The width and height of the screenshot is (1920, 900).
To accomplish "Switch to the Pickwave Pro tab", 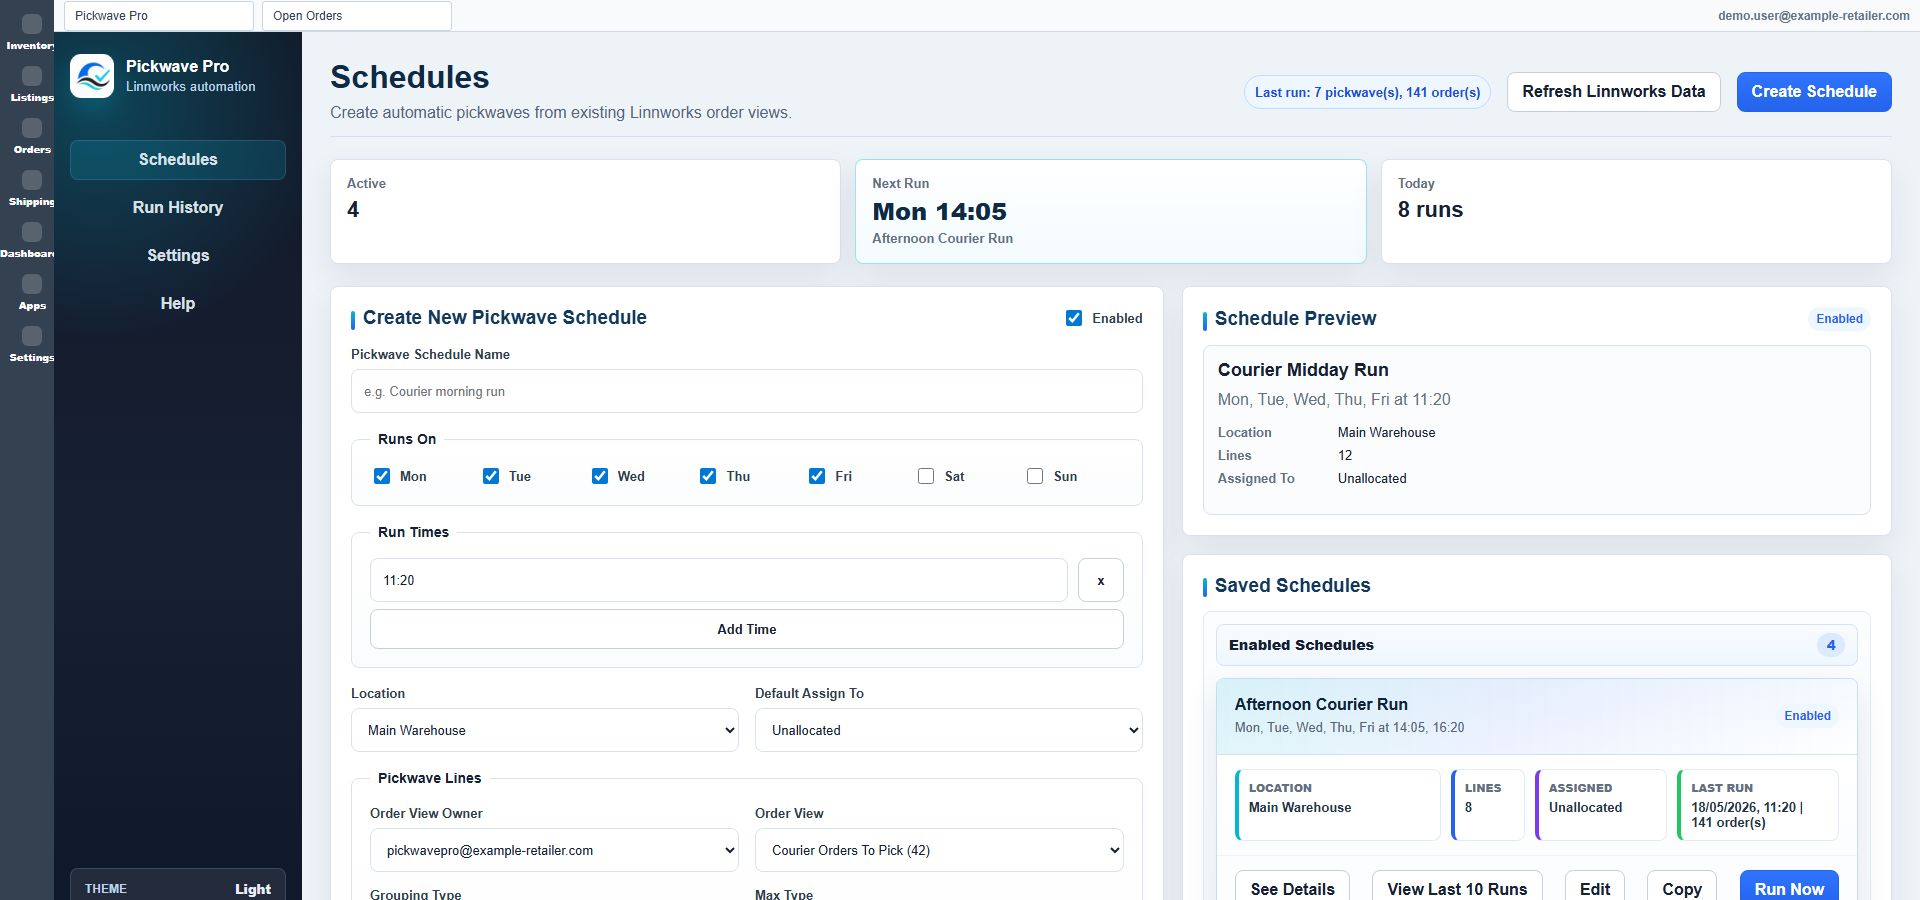I will pyautogui.click(x=158, y=16).
